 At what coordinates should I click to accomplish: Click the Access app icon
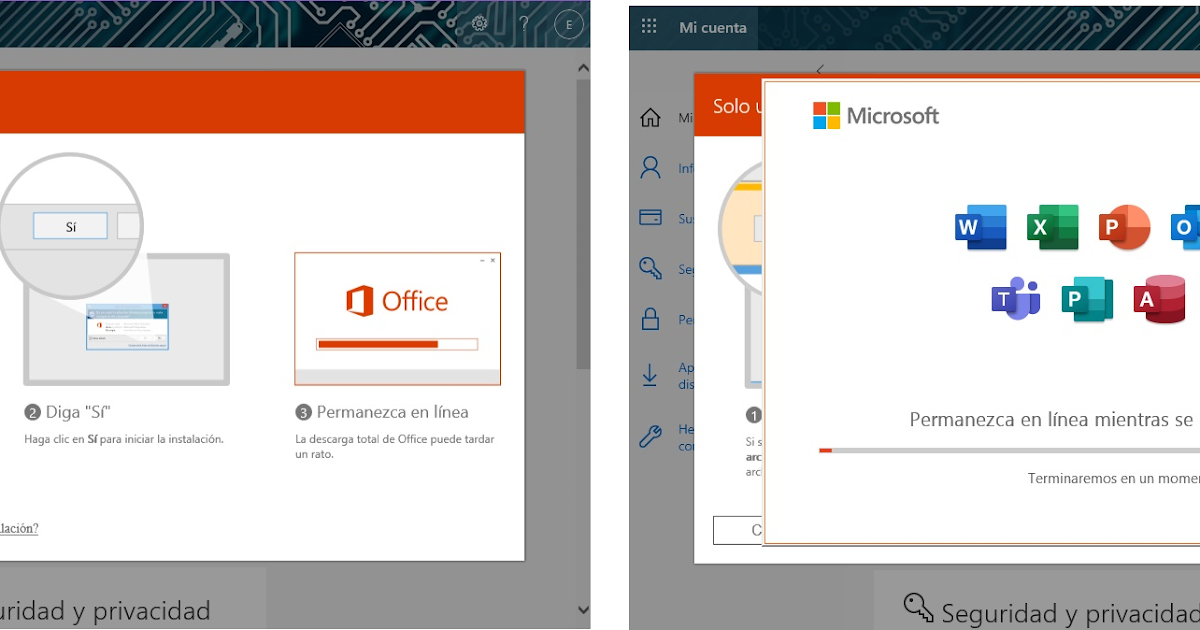point(1159,300)
